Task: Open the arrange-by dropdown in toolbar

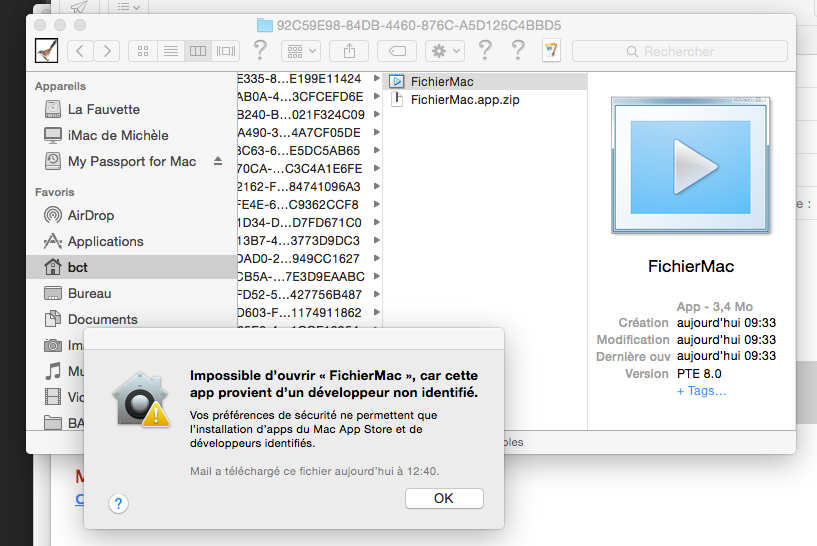Action: pyautogui.click(x=300, y=50)
